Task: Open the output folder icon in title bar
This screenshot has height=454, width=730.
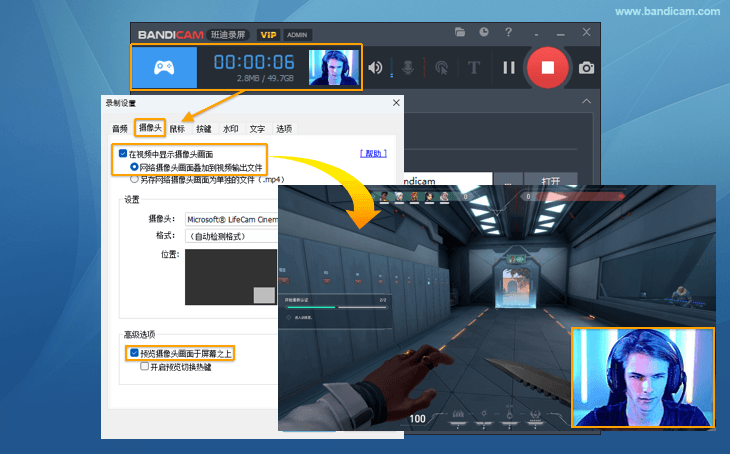Action: [460, 32]
